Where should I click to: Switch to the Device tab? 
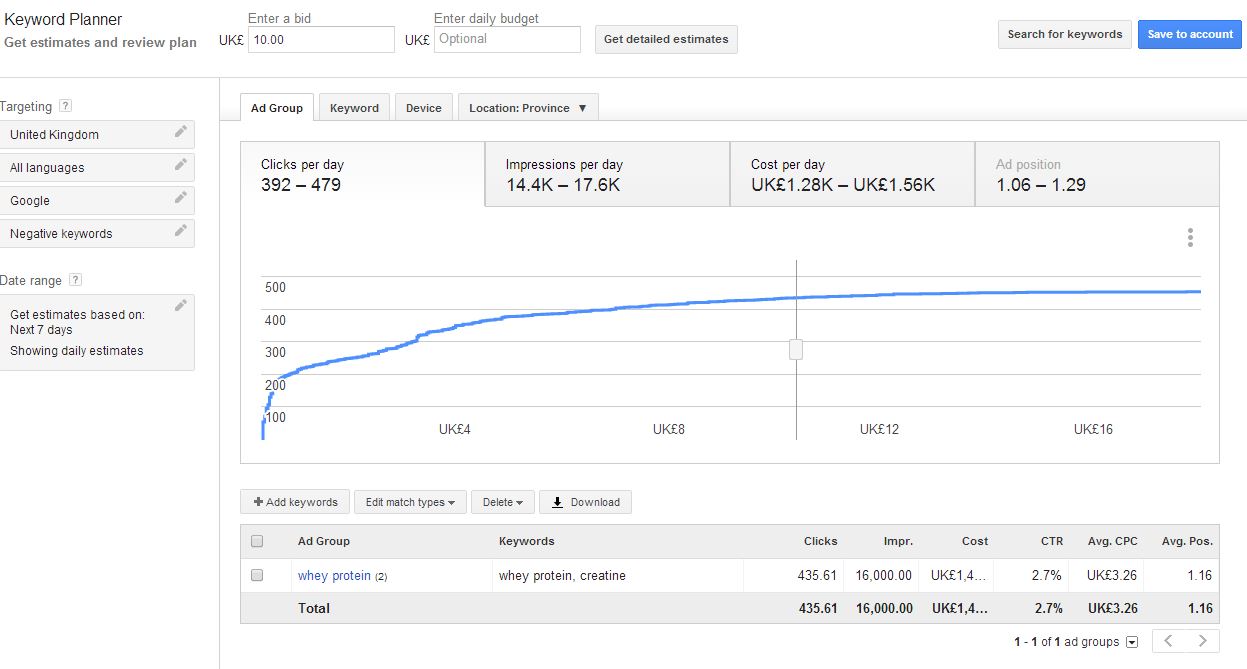coord(423,108)
